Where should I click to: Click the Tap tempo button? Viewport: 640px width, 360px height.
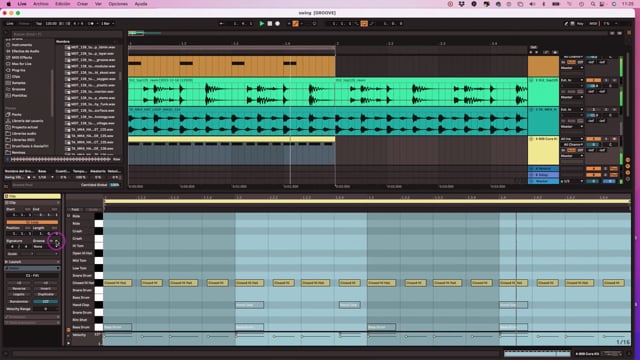click(x=39, y=24)
